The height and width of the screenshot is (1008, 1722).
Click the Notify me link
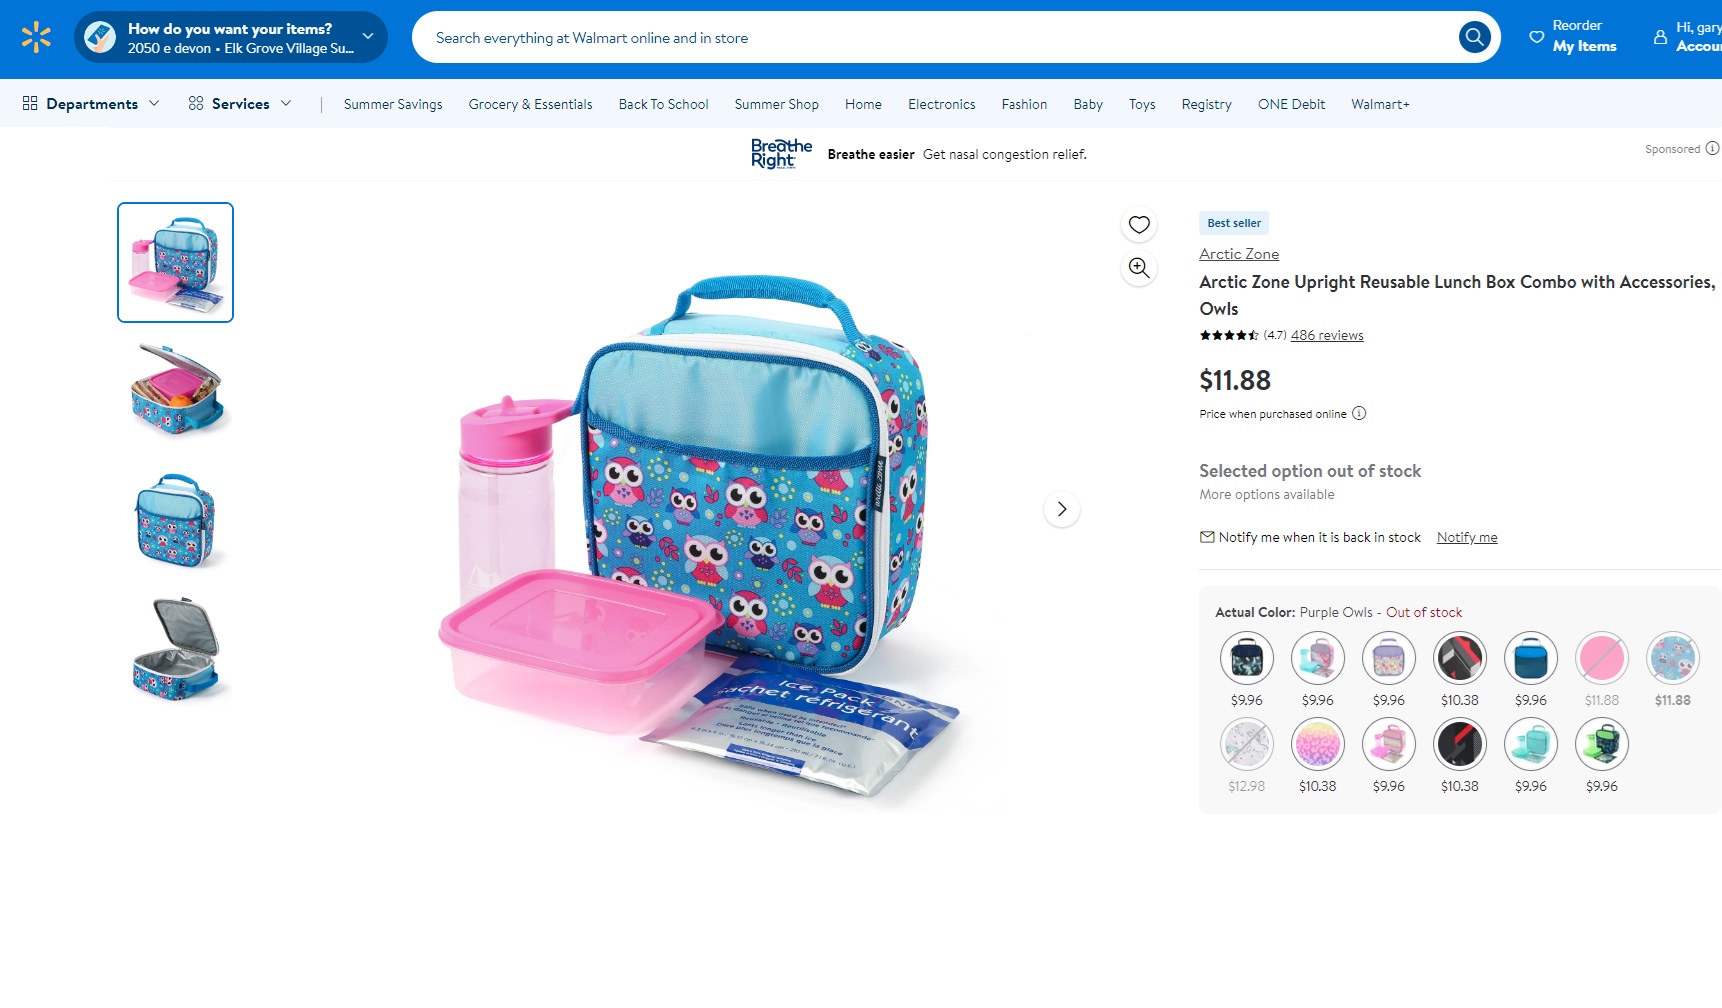(1467, 537)
